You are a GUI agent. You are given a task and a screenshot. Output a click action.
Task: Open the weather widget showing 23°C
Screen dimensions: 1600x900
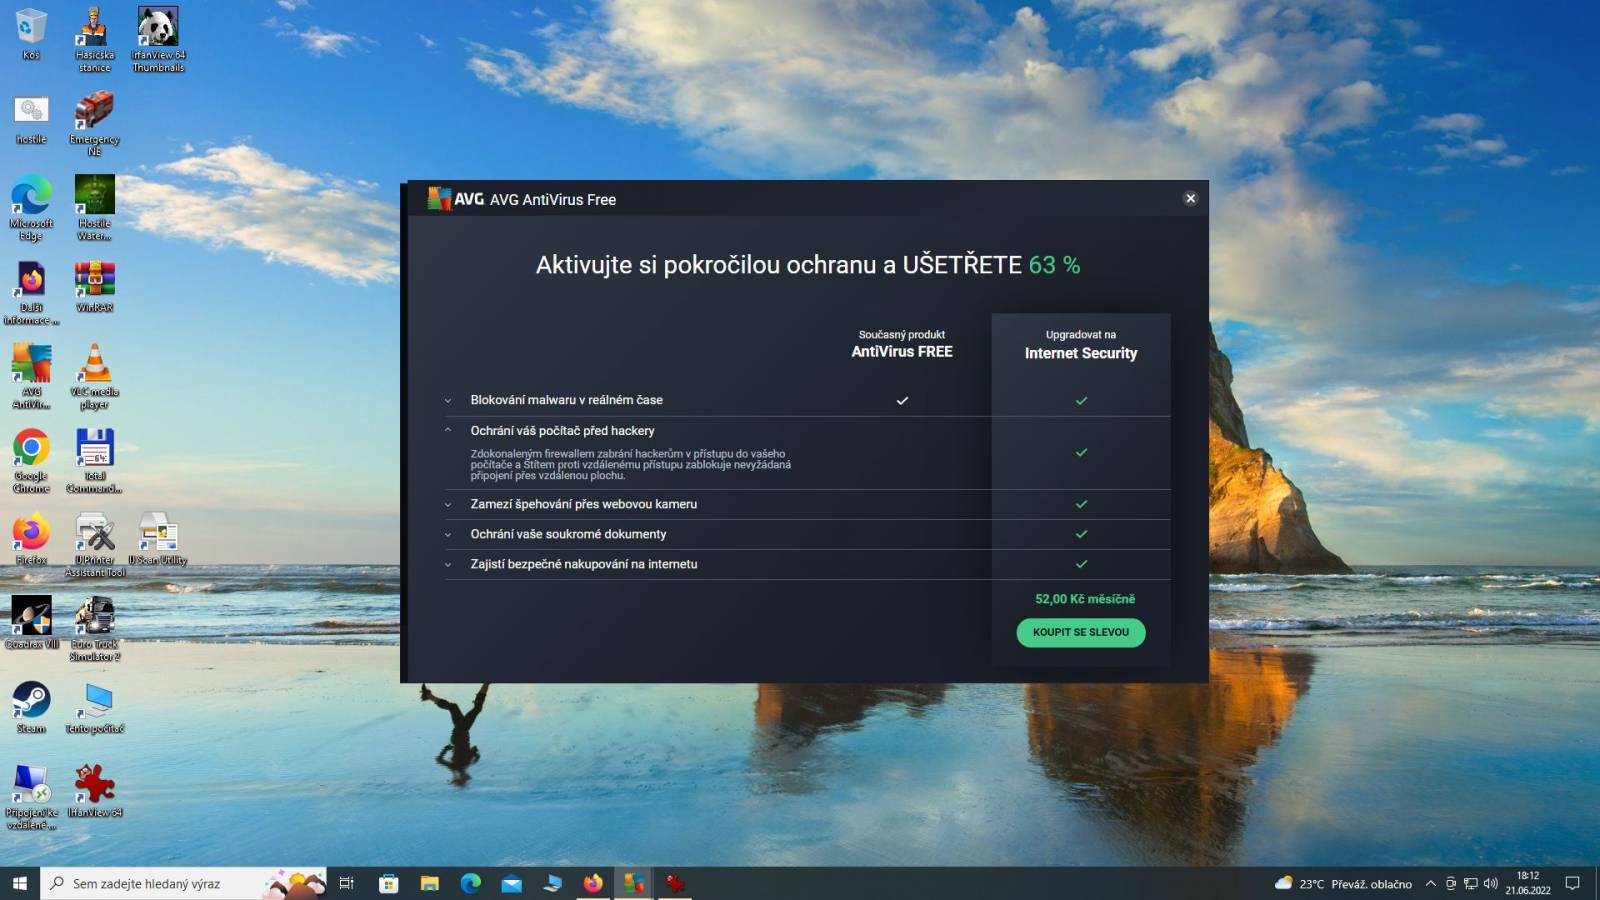[x=1343, y=884]
